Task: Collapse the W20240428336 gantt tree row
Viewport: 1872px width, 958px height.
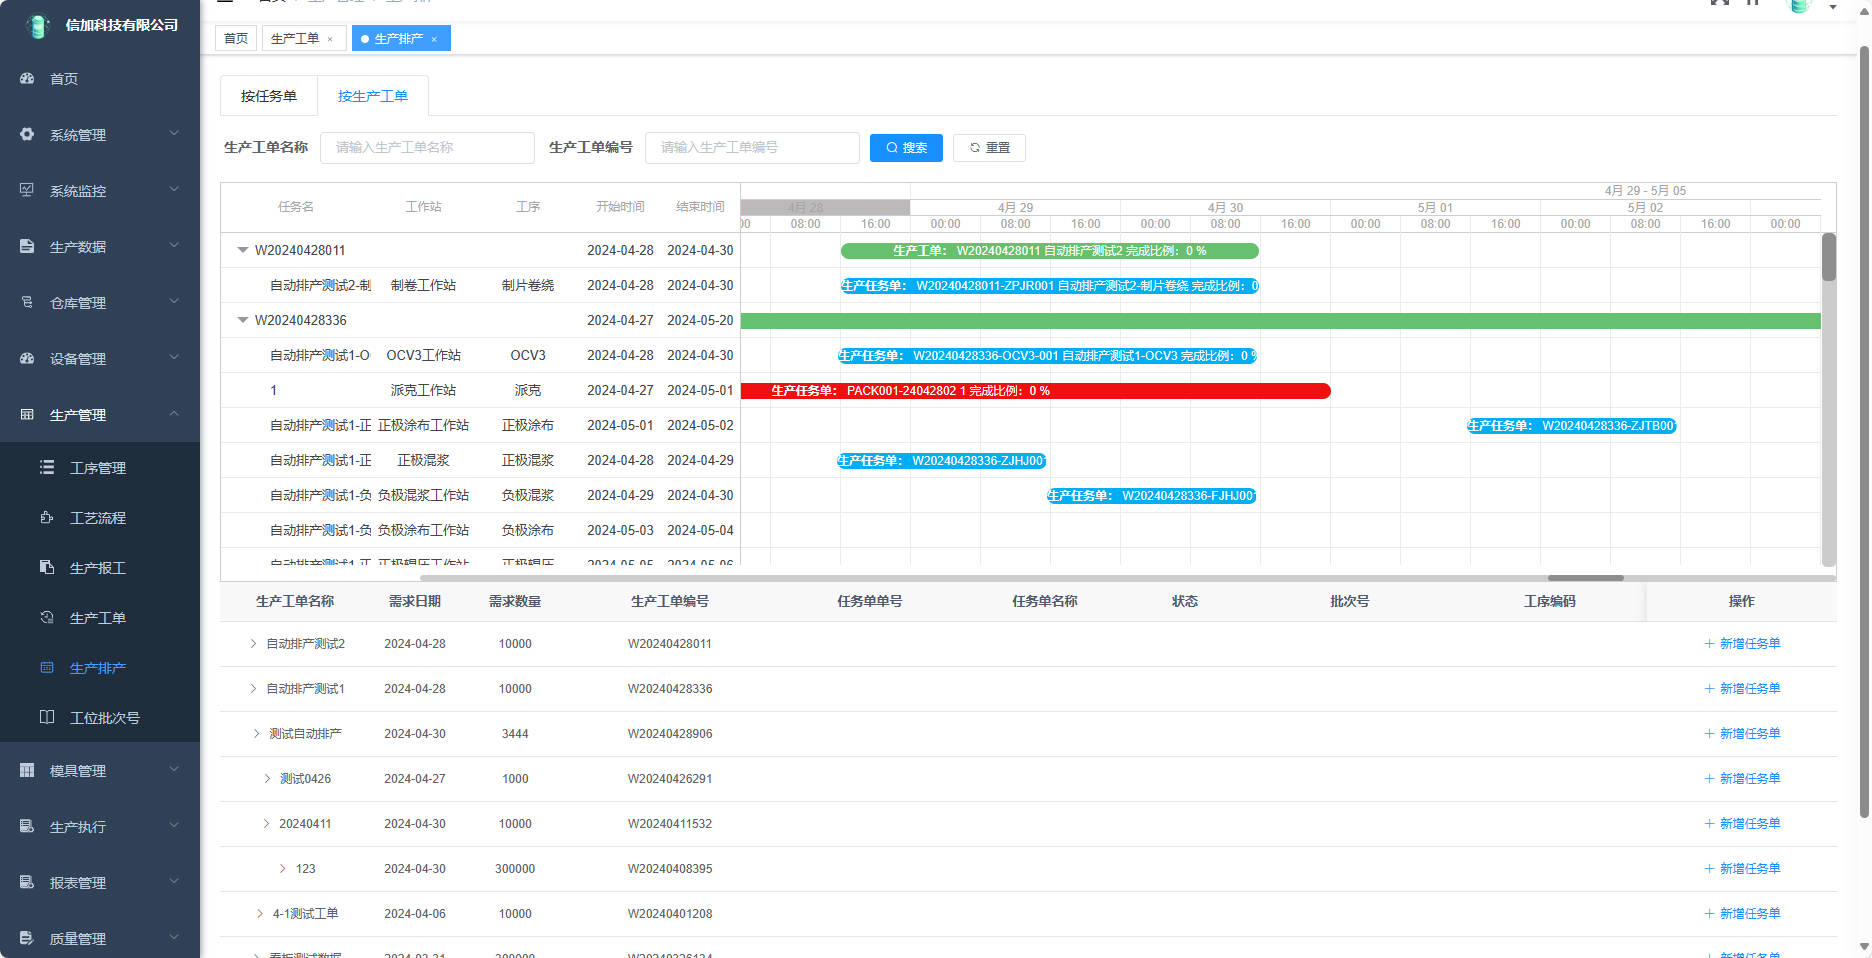Action: pos(242,320)
